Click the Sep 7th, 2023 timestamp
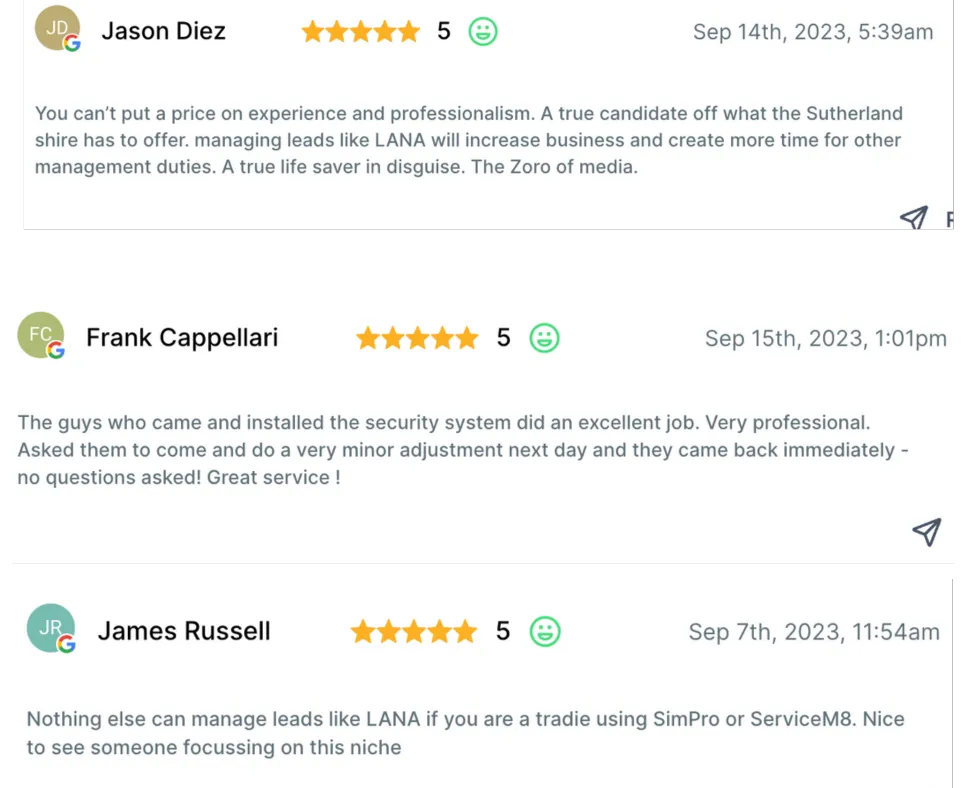 pos(814,631)
